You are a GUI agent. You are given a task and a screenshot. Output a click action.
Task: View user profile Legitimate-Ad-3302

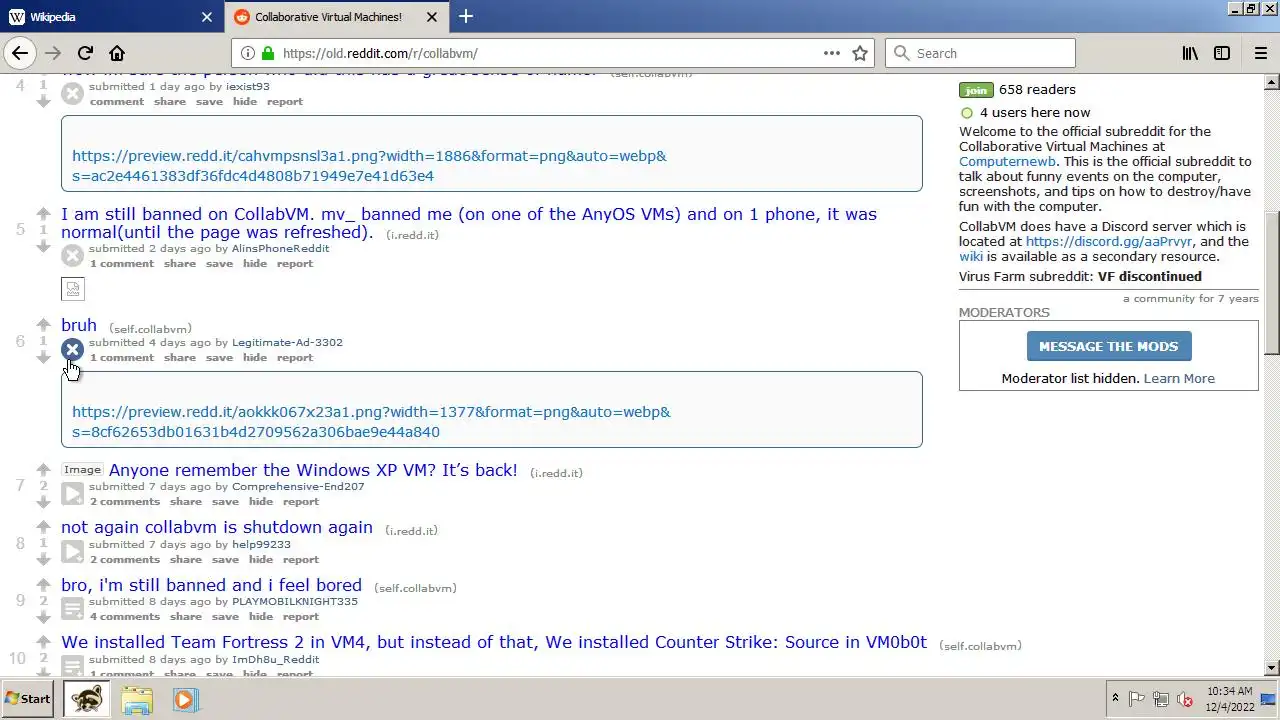click(287, 342)
